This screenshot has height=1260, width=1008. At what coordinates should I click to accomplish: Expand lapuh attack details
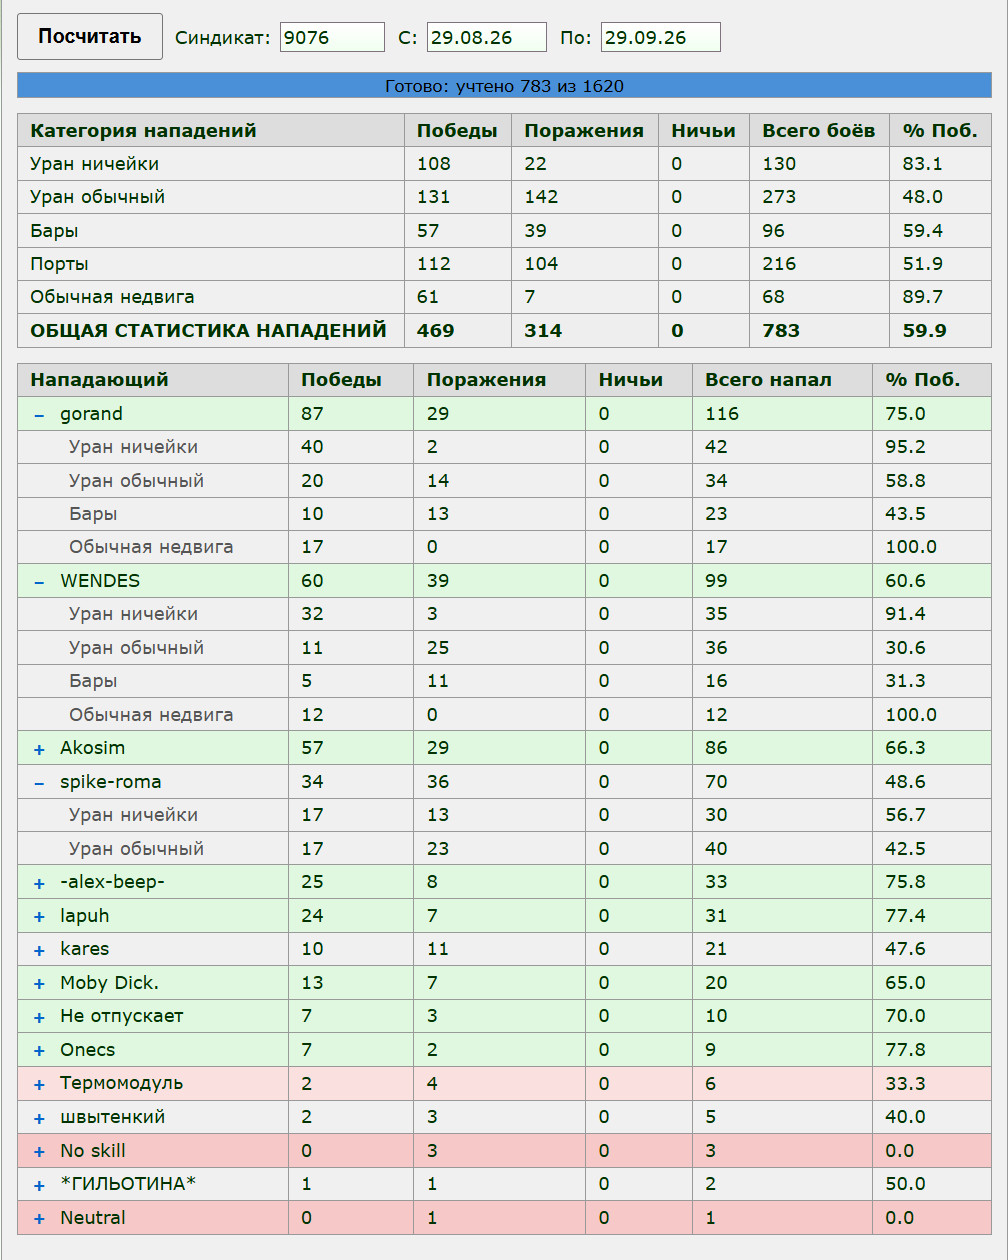(39, 917)
